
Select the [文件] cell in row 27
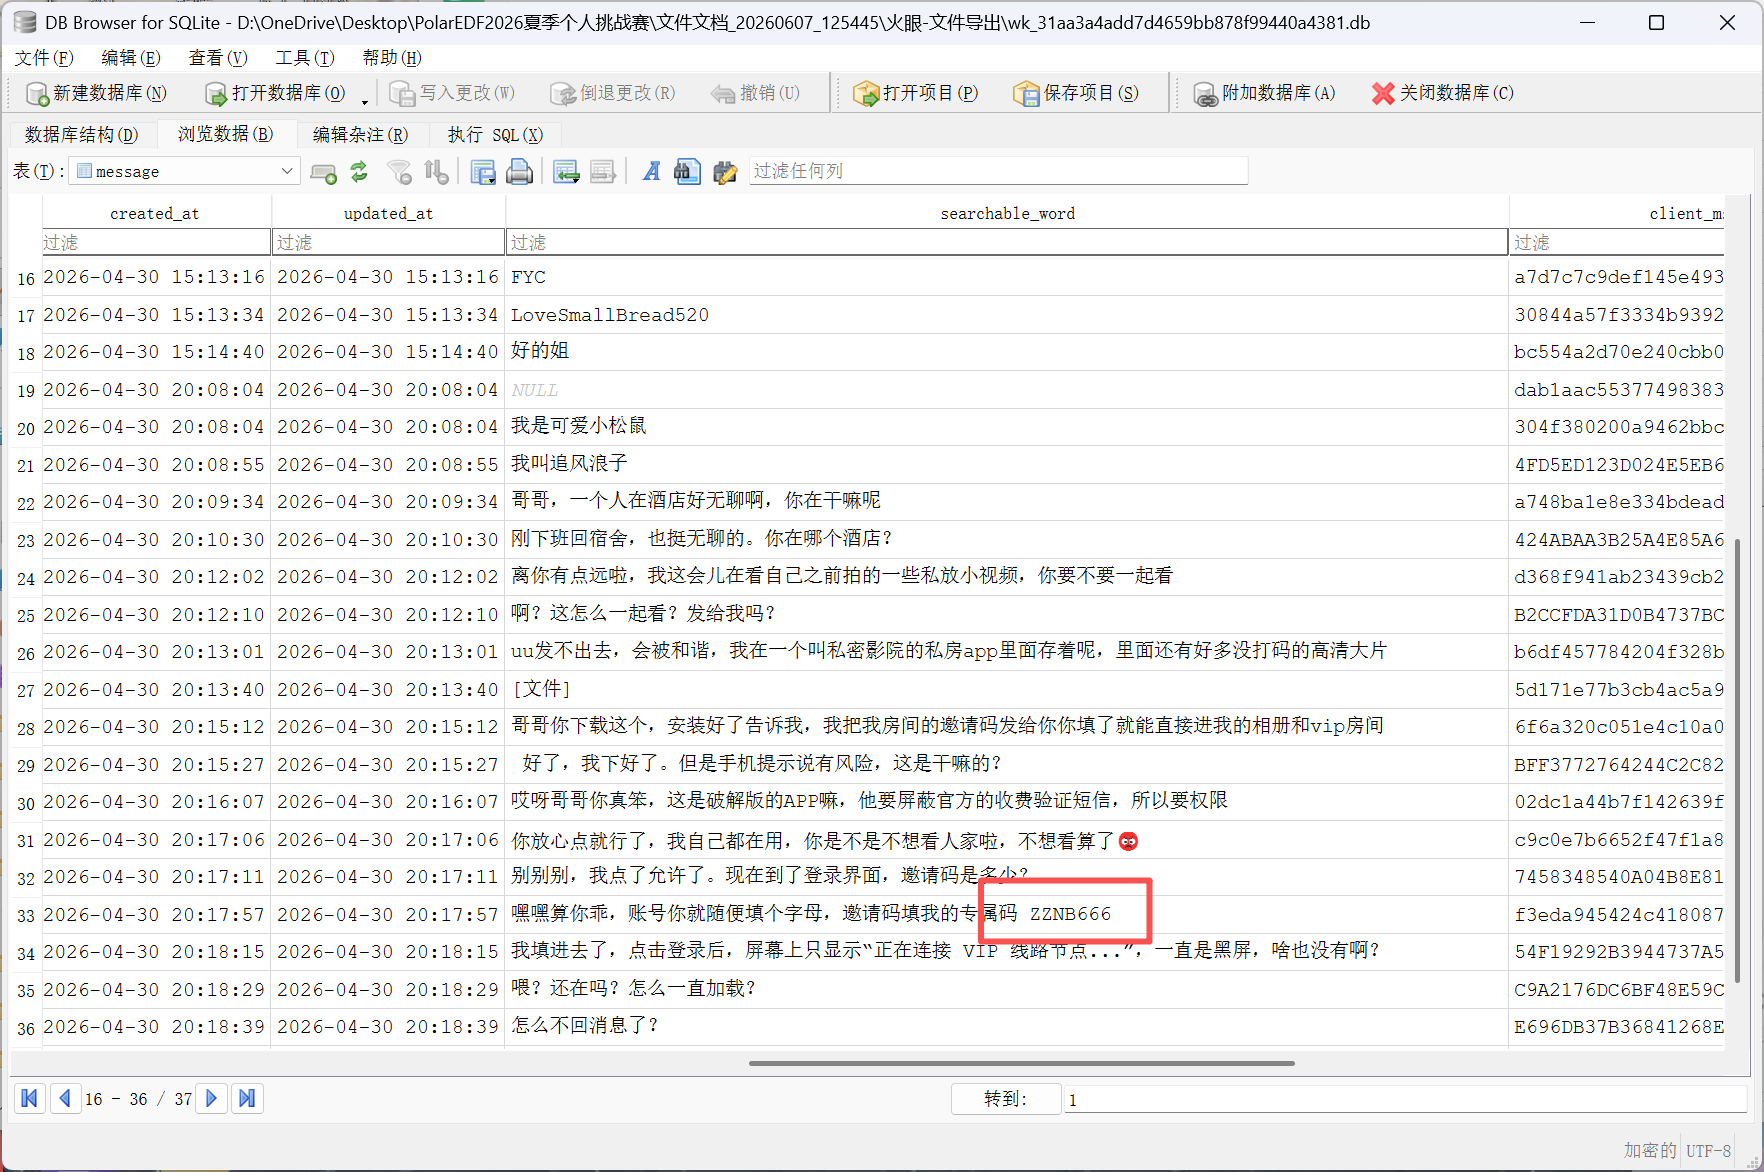coord(1007,690)
